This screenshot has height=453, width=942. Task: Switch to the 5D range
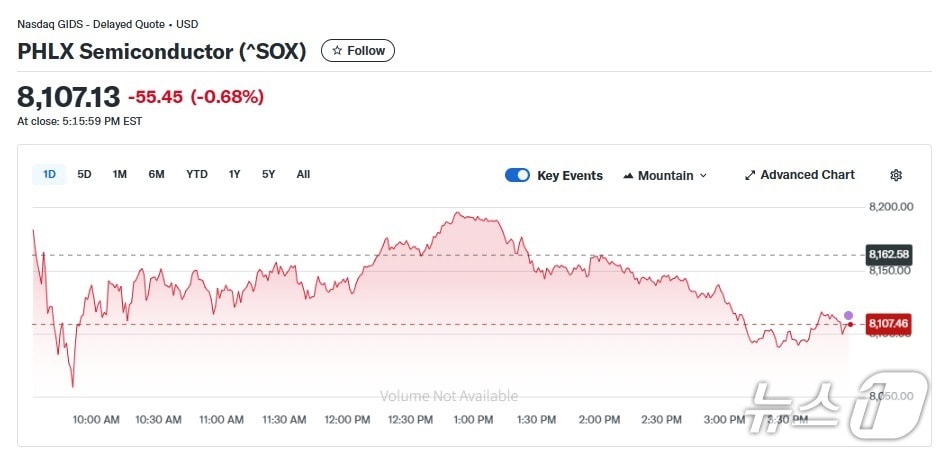(85, 174)
